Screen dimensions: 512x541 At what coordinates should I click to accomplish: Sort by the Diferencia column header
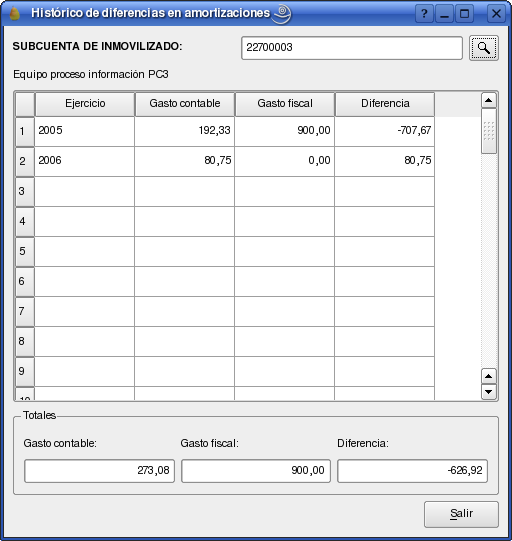tap(385, 104)
